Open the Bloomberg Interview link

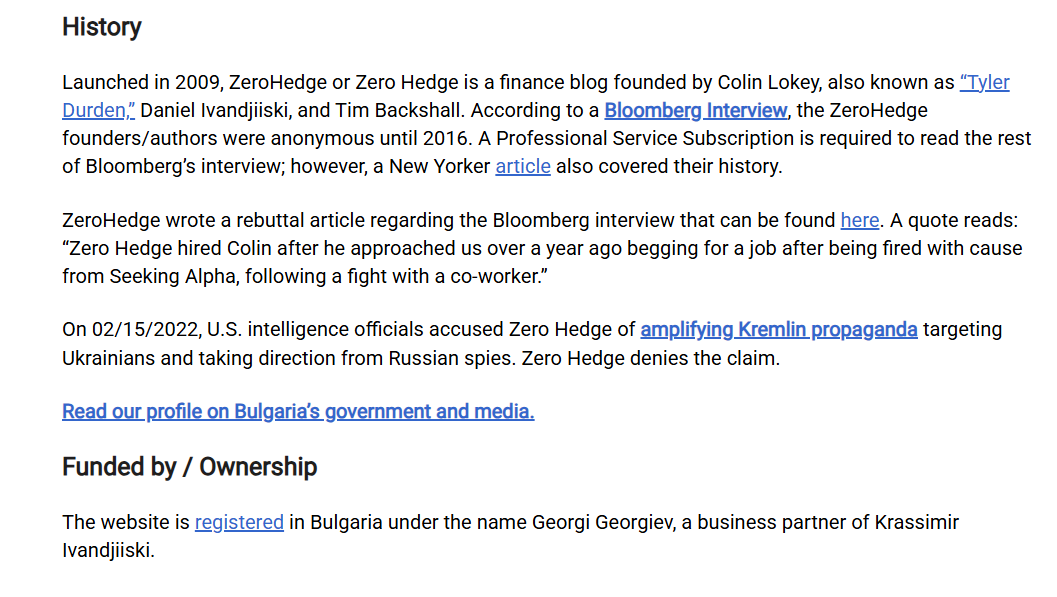coord(696,110)
